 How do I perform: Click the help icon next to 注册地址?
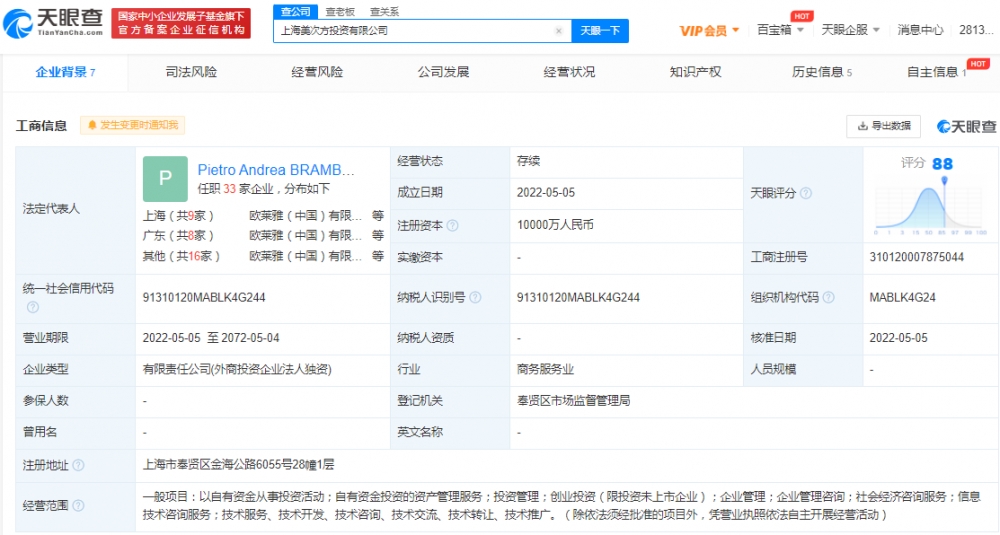pos(79,465)
